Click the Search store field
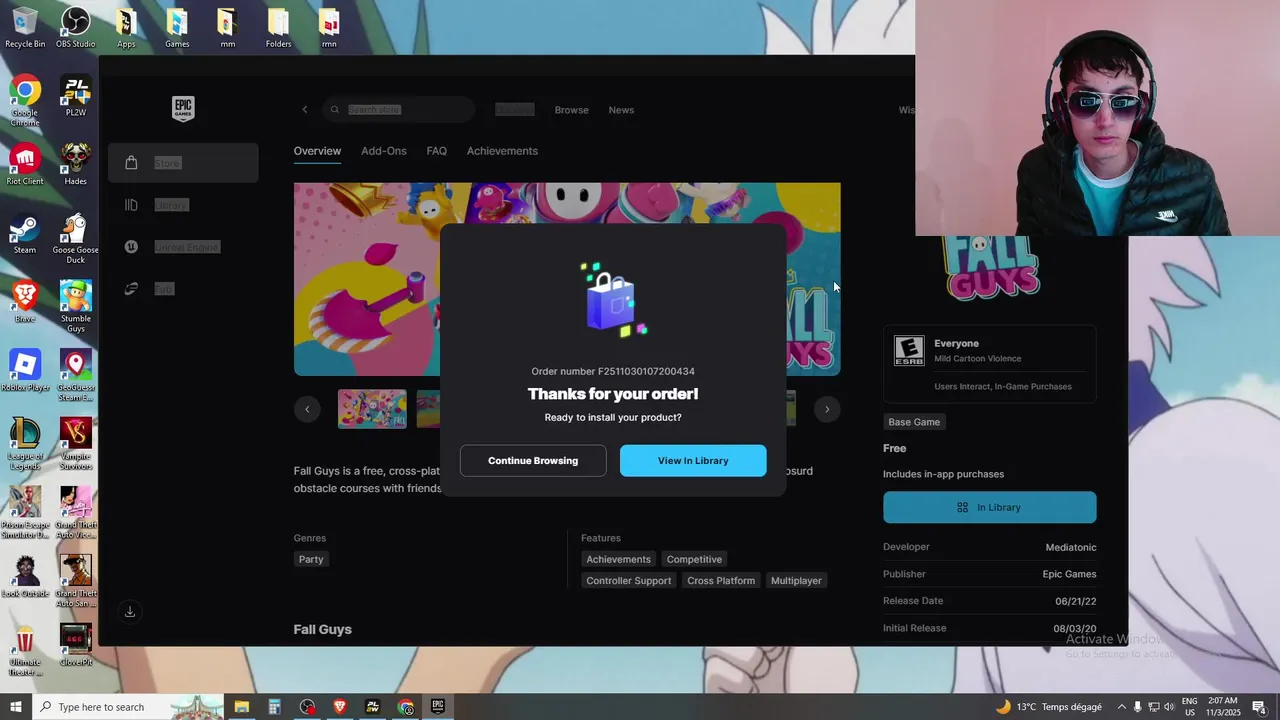Image resolution: width=1280 pixels, height=720 pixels. coord(399,110)
